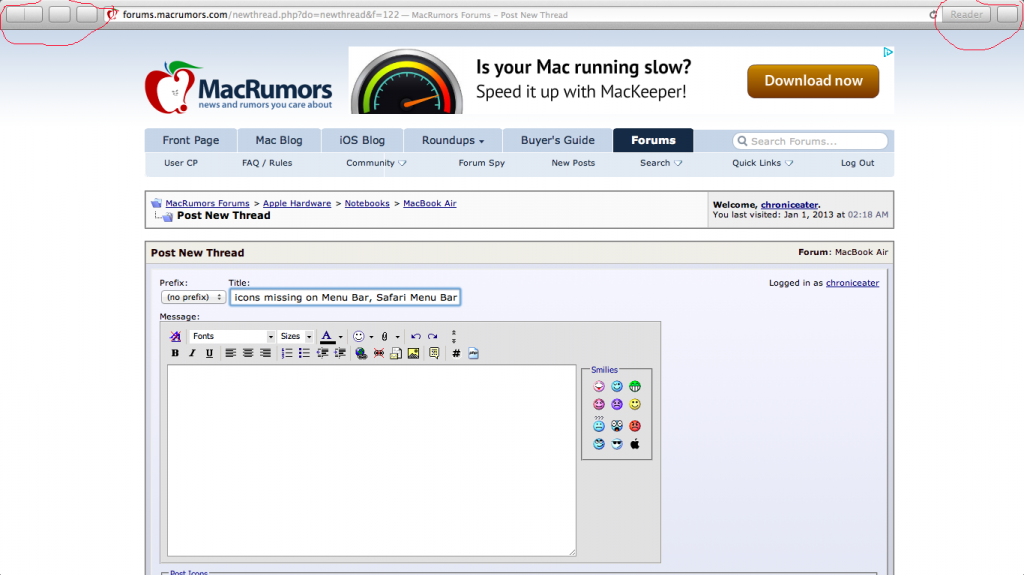Open the Buyer's Guide tab
The height and width of the screenshot is (575, 1024).
[x=558, y=140]
